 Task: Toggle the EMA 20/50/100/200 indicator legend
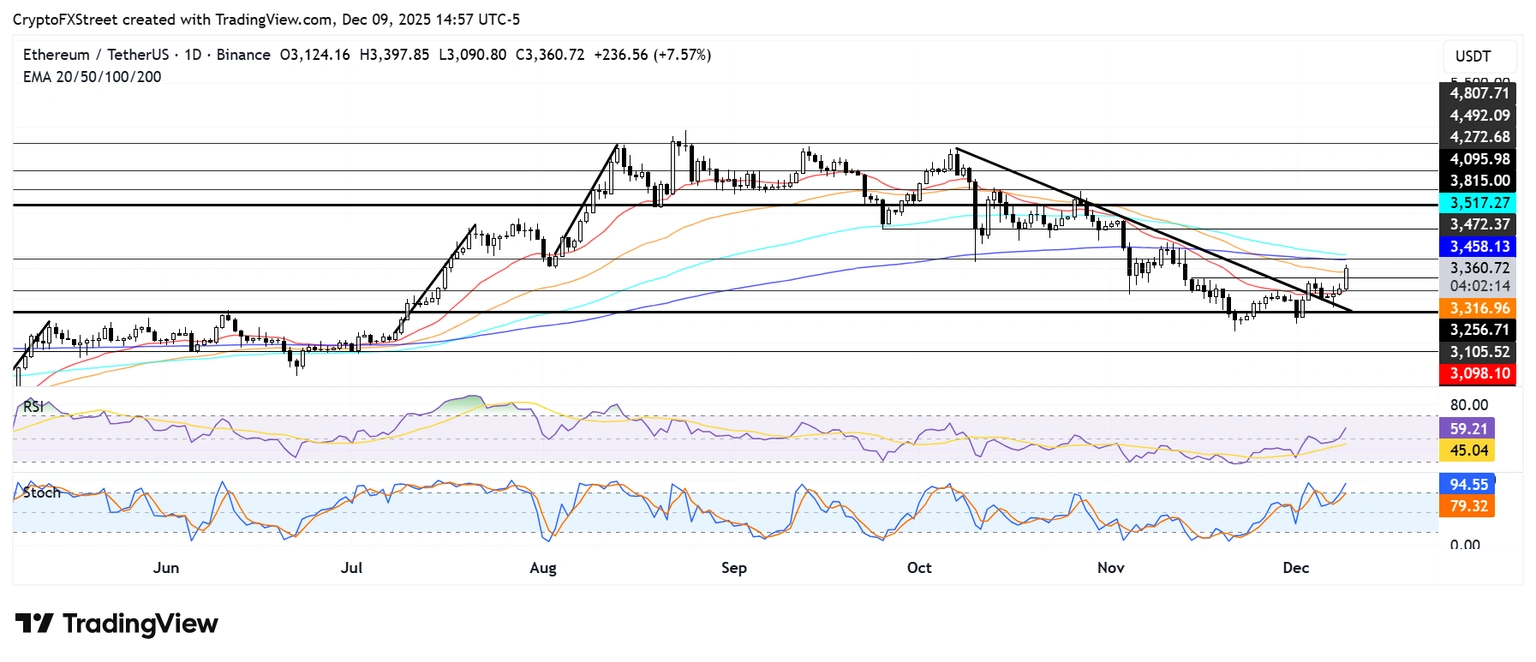[92, 77]
